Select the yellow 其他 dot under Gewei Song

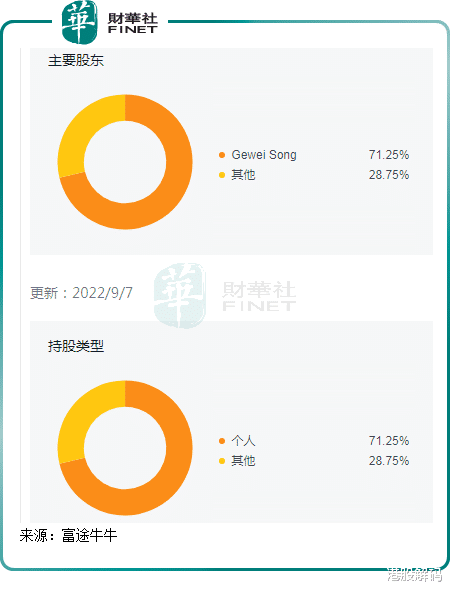pyautogui.click(x=222, y=175)
